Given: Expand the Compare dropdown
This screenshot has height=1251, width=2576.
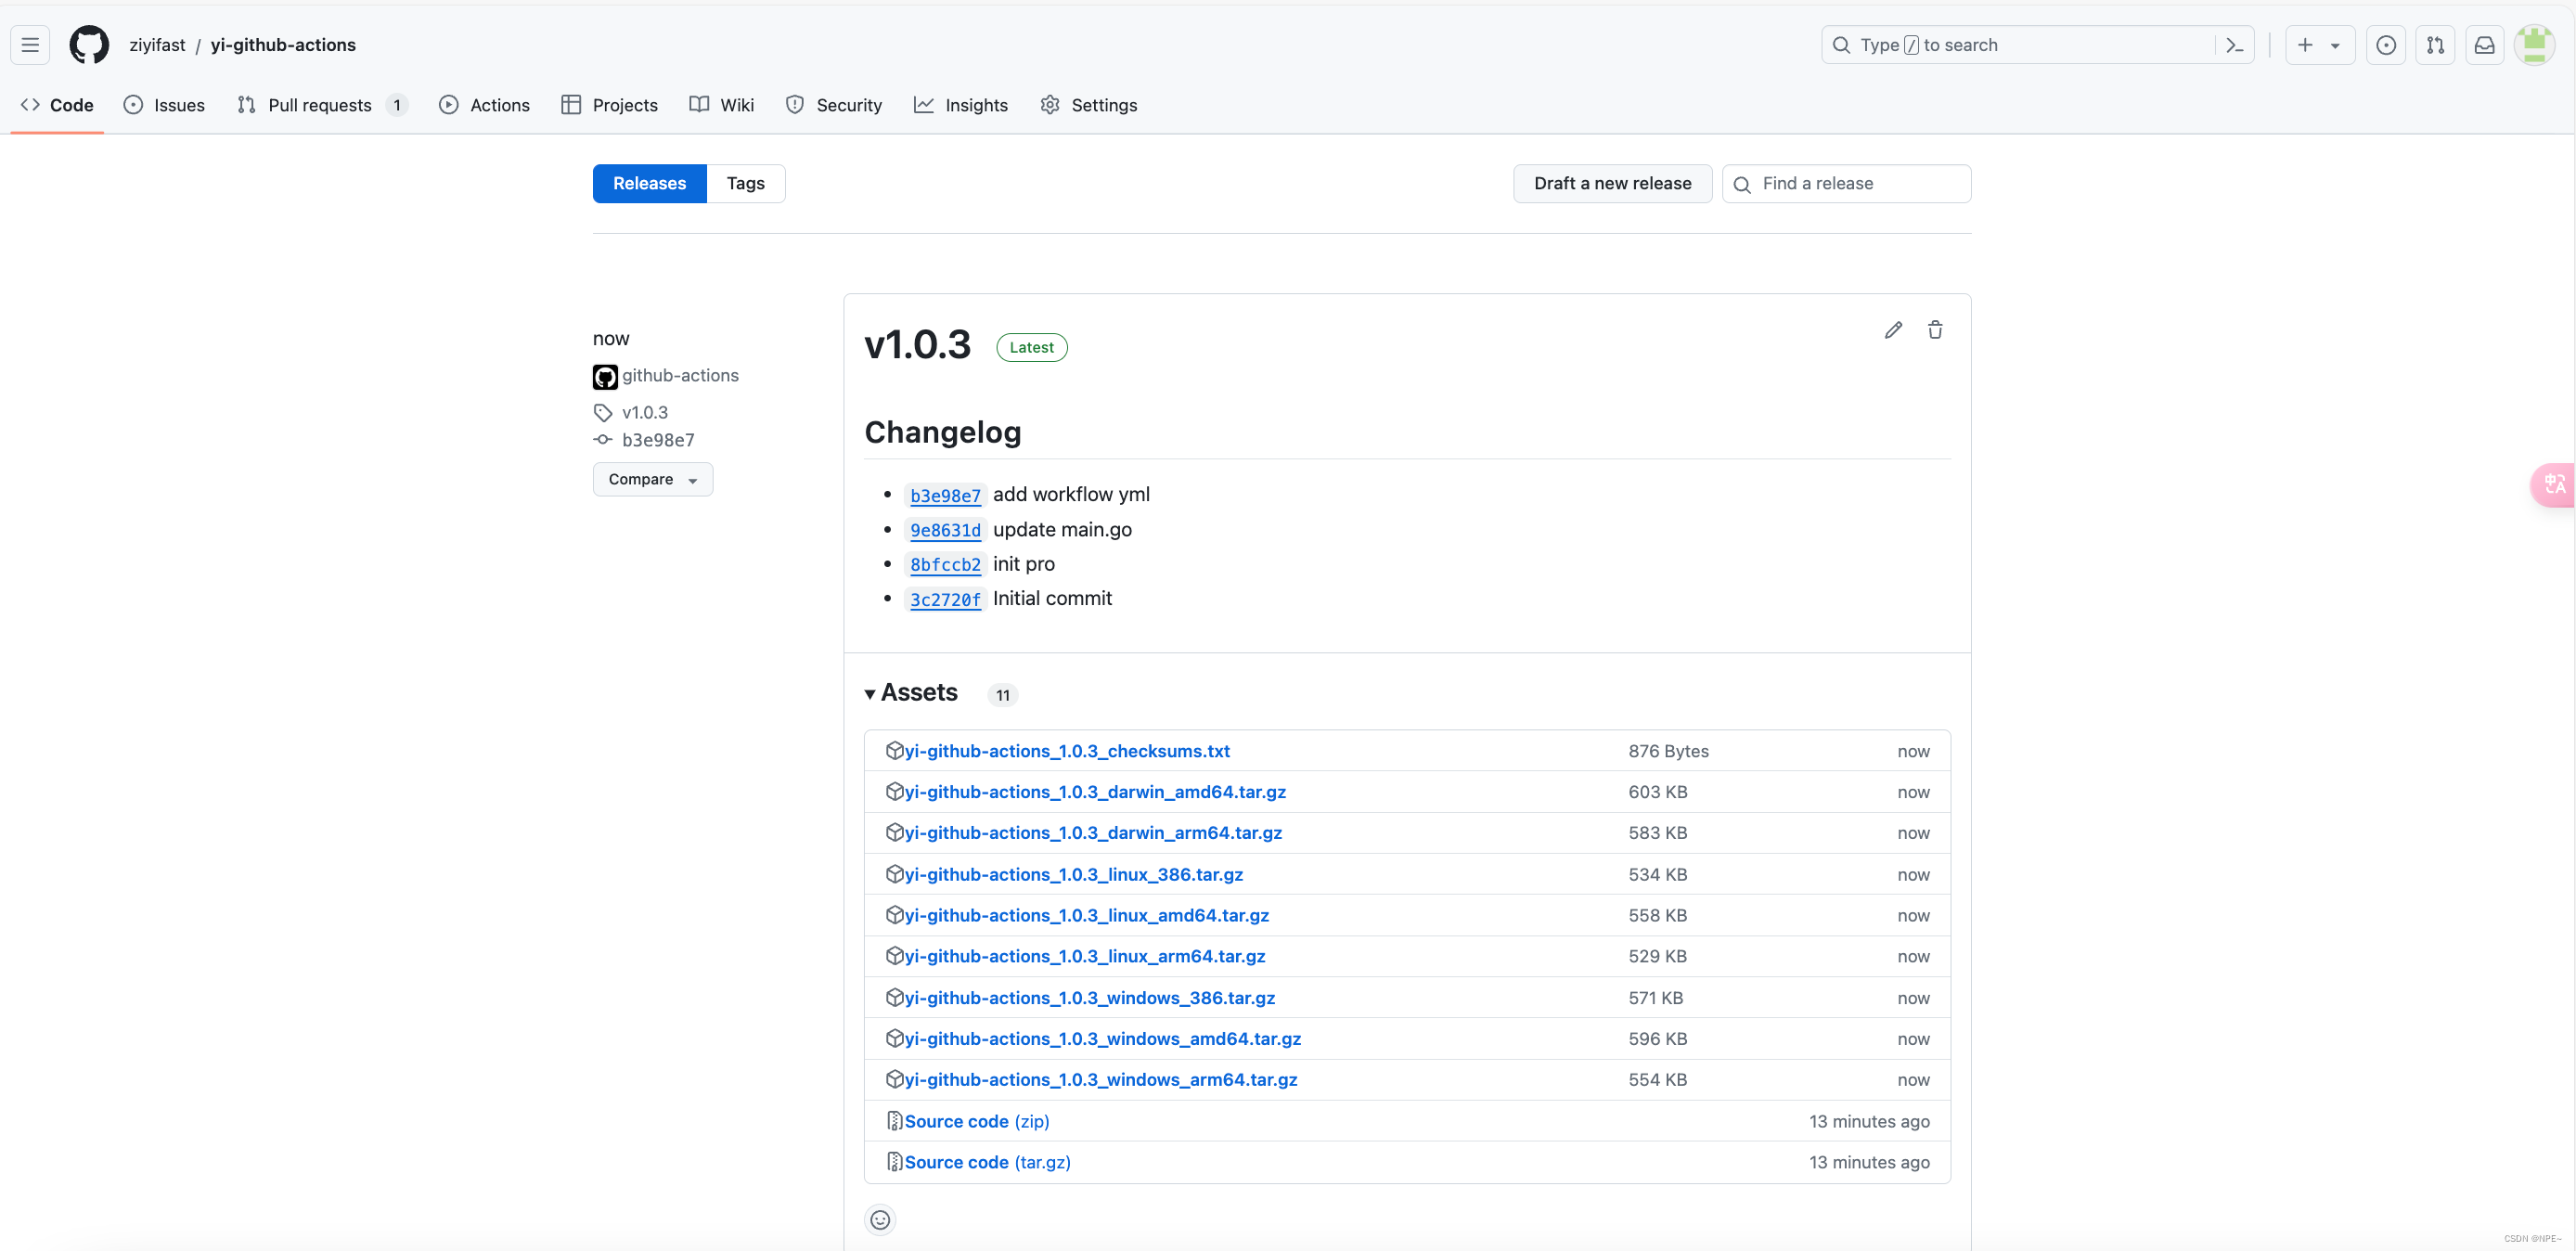Looking at the screenshot, I should coord(652,479).
